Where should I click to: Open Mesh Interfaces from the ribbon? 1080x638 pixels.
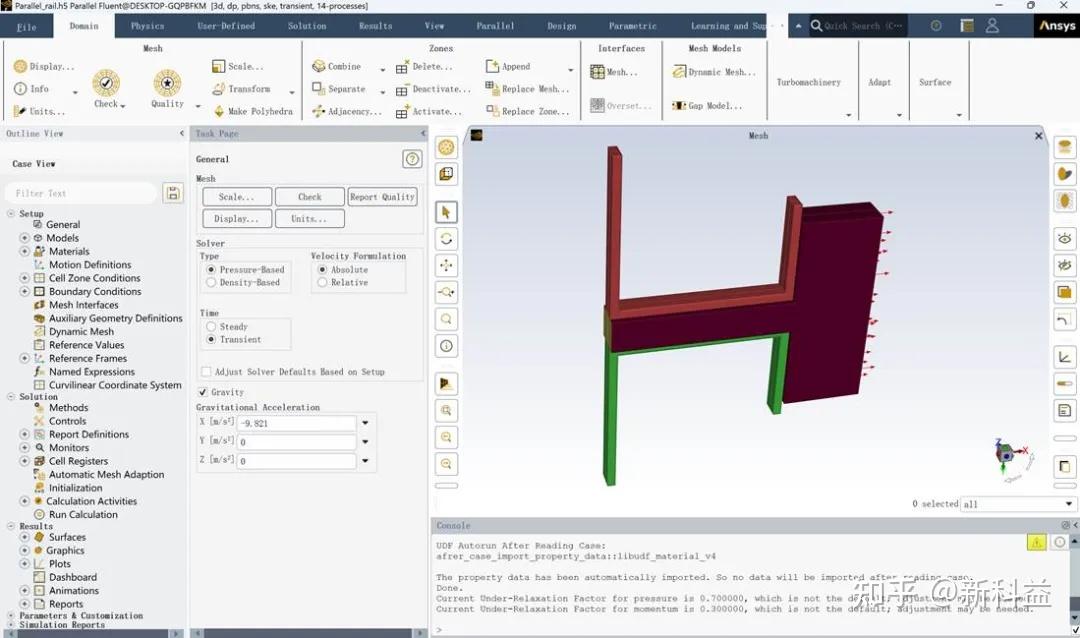tap(614, 72)
